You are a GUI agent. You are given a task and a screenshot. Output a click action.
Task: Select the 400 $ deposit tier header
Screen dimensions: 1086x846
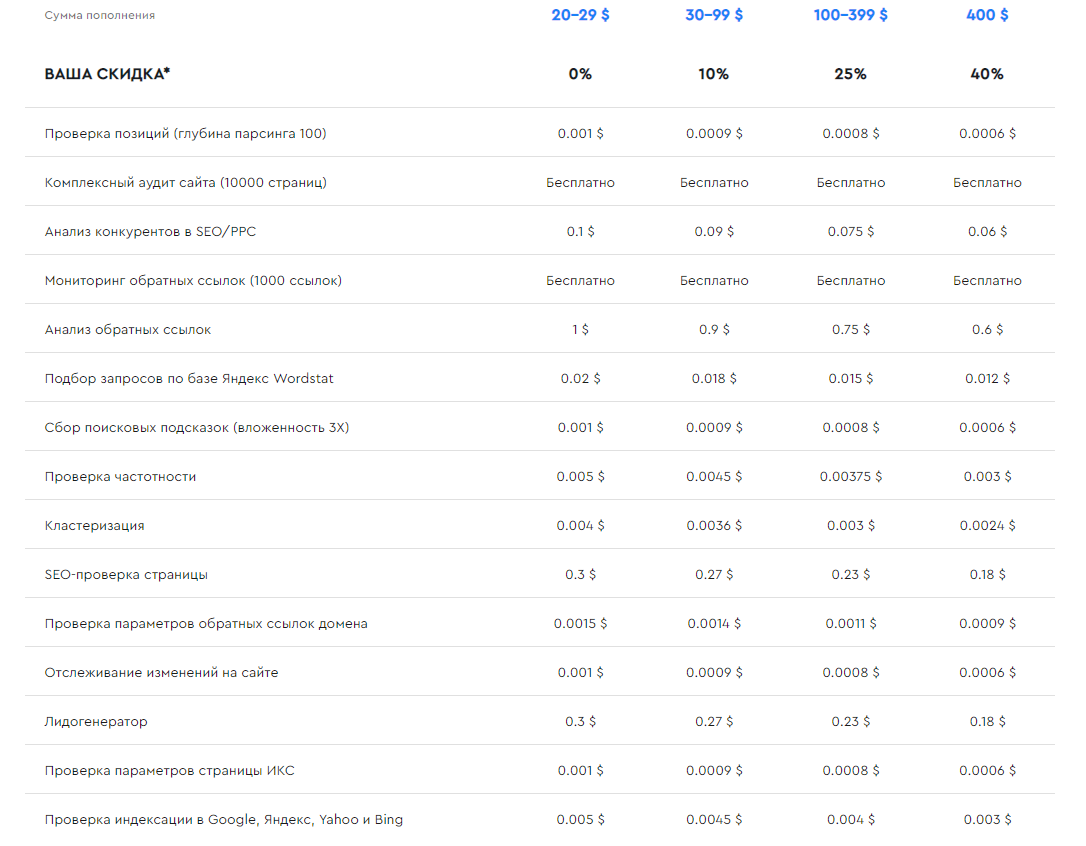coord(987,15)
